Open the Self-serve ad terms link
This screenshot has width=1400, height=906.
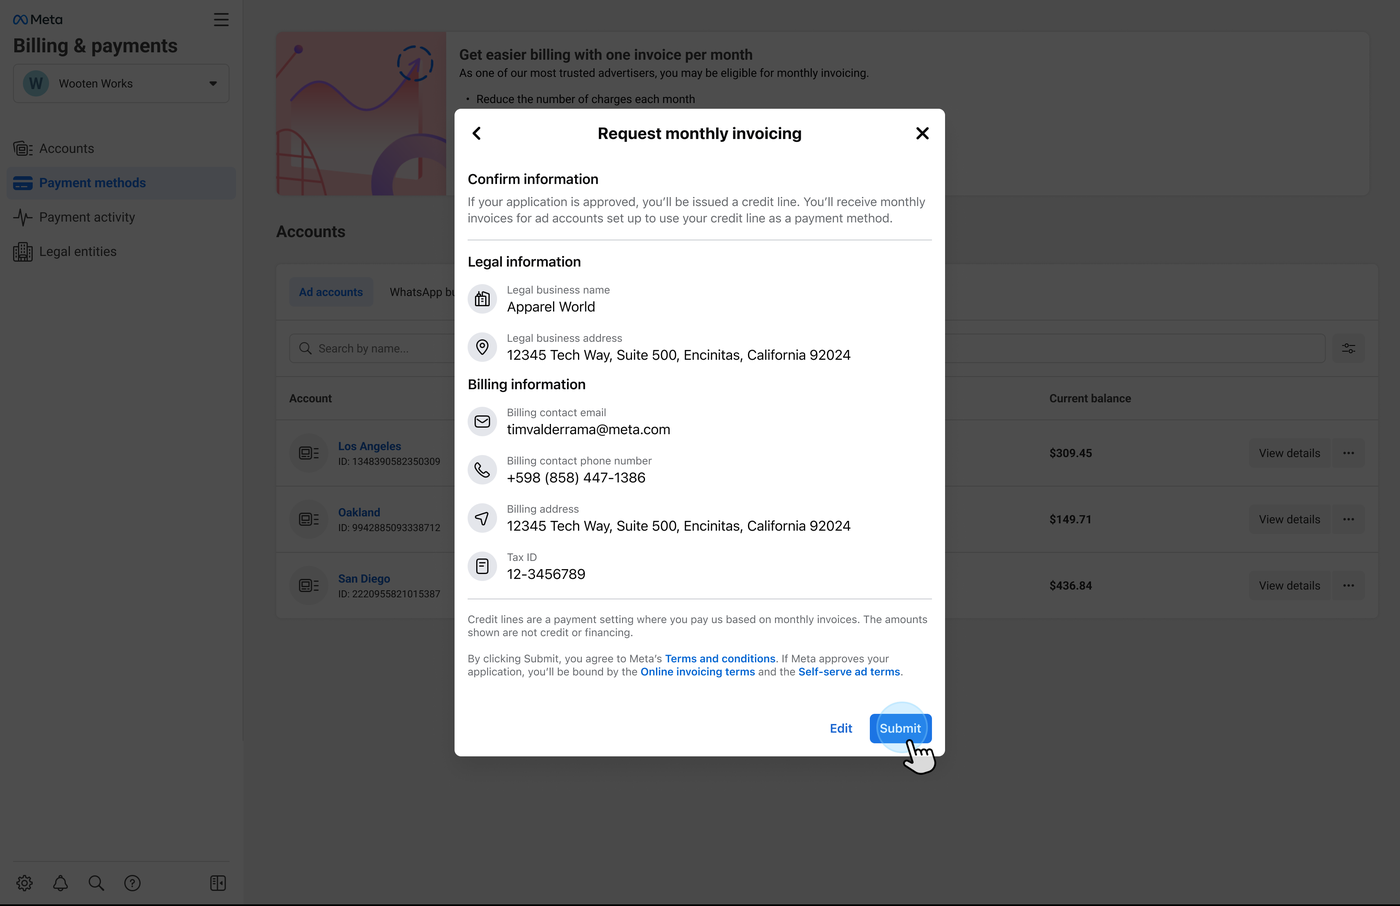tap(849, 672)
